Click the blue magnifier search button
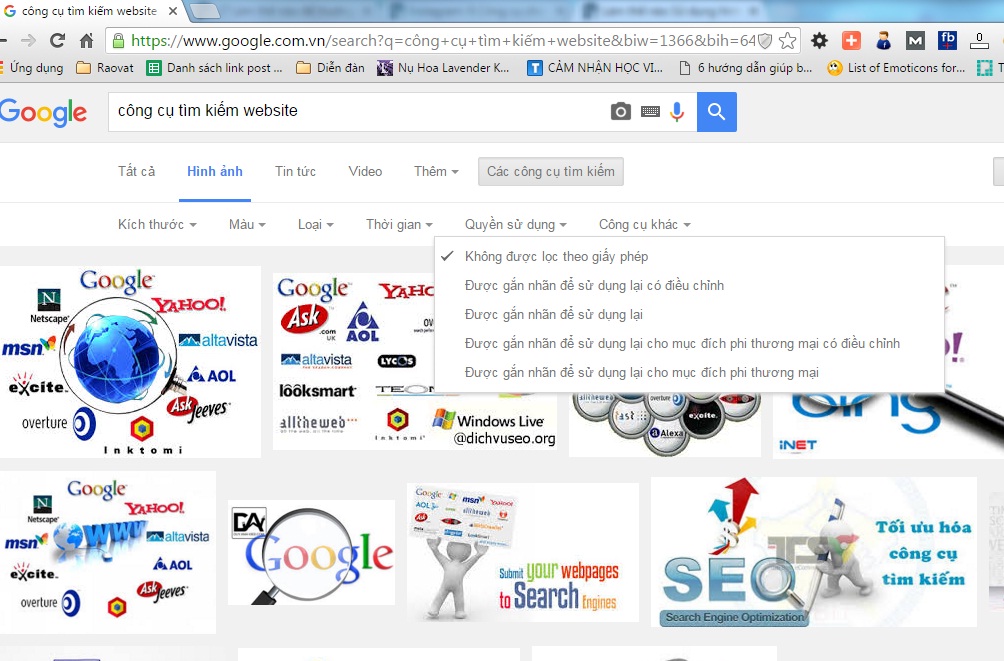Image resolution: width=1004 pixels, height=661 pixels. pos(717,111)
